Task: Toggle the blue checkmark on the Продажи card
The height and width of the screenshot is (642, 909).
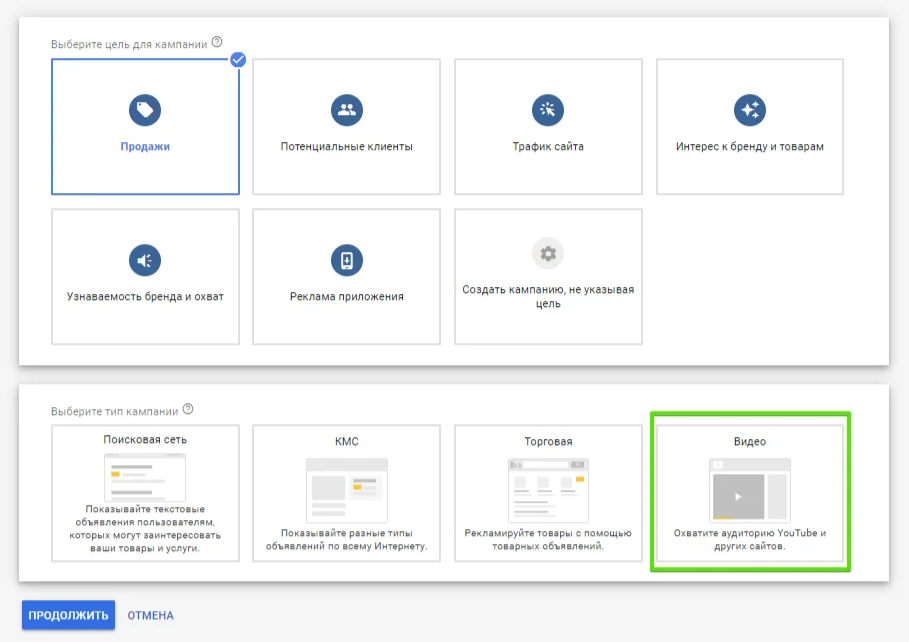Action: tap(238, 59)
